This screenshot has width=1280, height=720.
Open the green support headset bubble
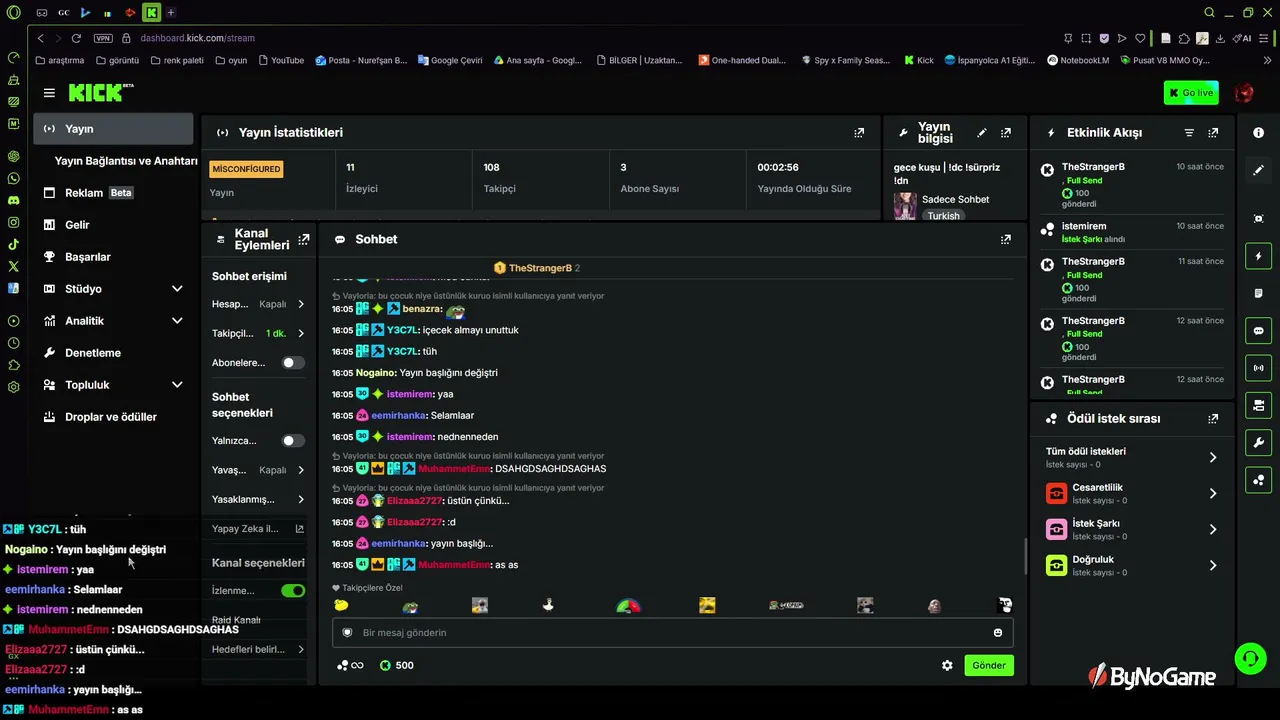pos(1250,659)
